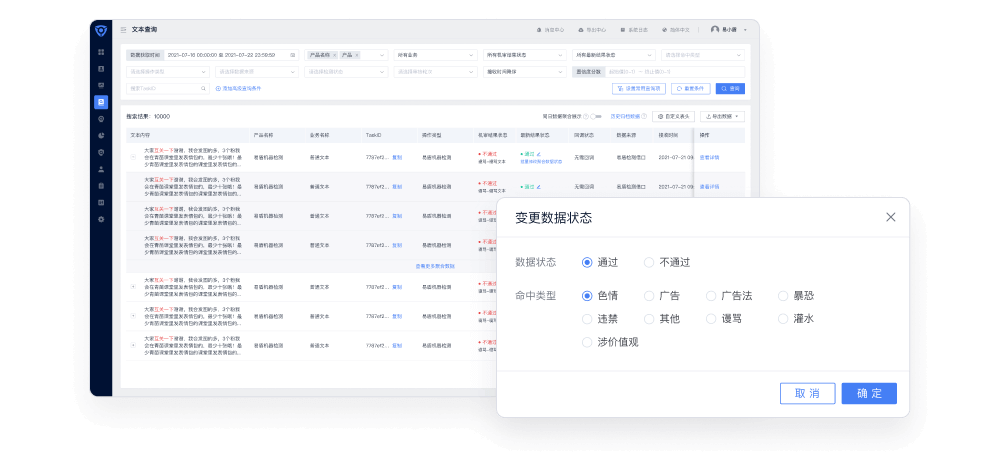Image resolution: width=1000 pixels, height=467 pixels.
Task: Click the batch modify link under first 通过
Action: point(541,162)
